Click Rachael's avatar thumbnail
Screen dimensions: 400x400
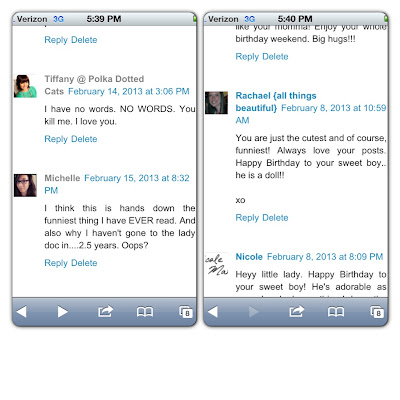pos(216,103)
